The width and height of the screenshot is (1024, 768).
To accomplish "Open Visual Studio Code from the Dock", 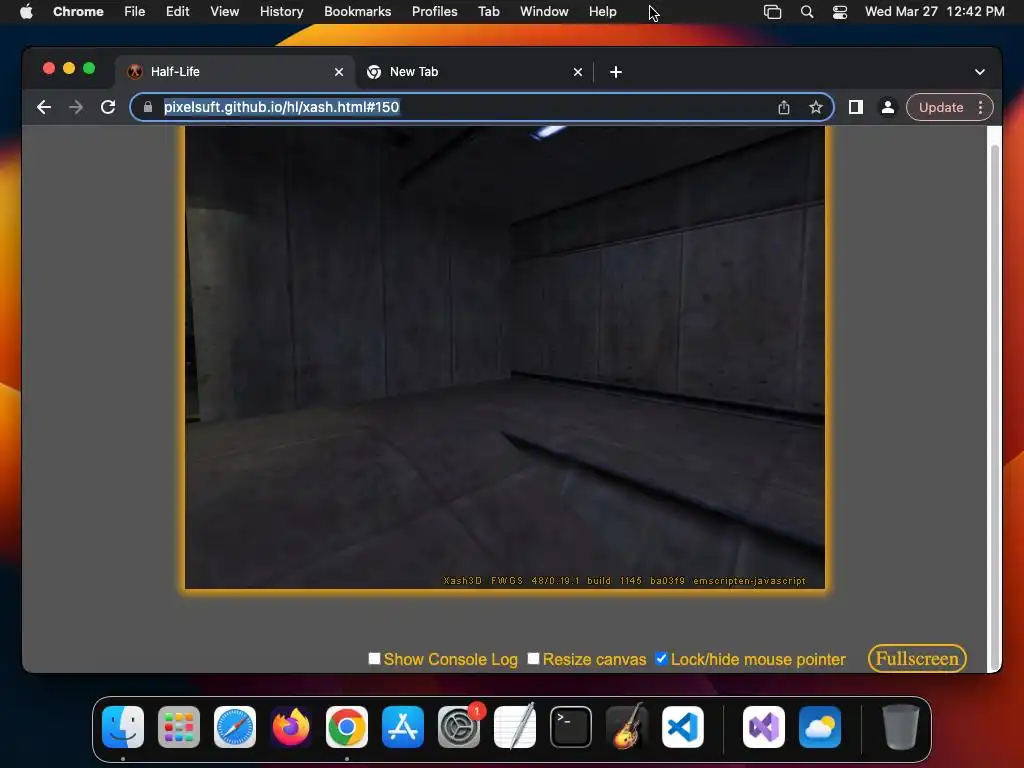I will point(682,727).
